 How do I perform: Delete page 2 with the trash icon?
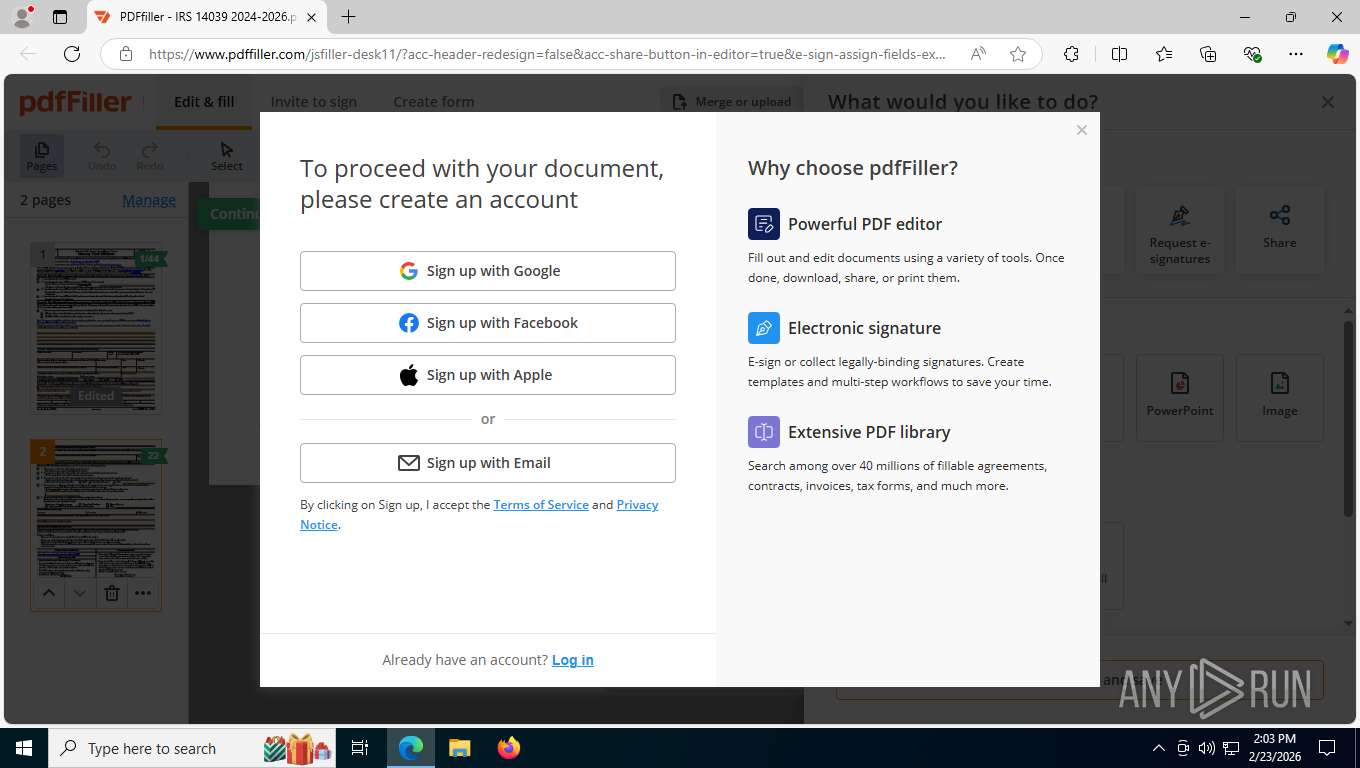tap(112, 593)
